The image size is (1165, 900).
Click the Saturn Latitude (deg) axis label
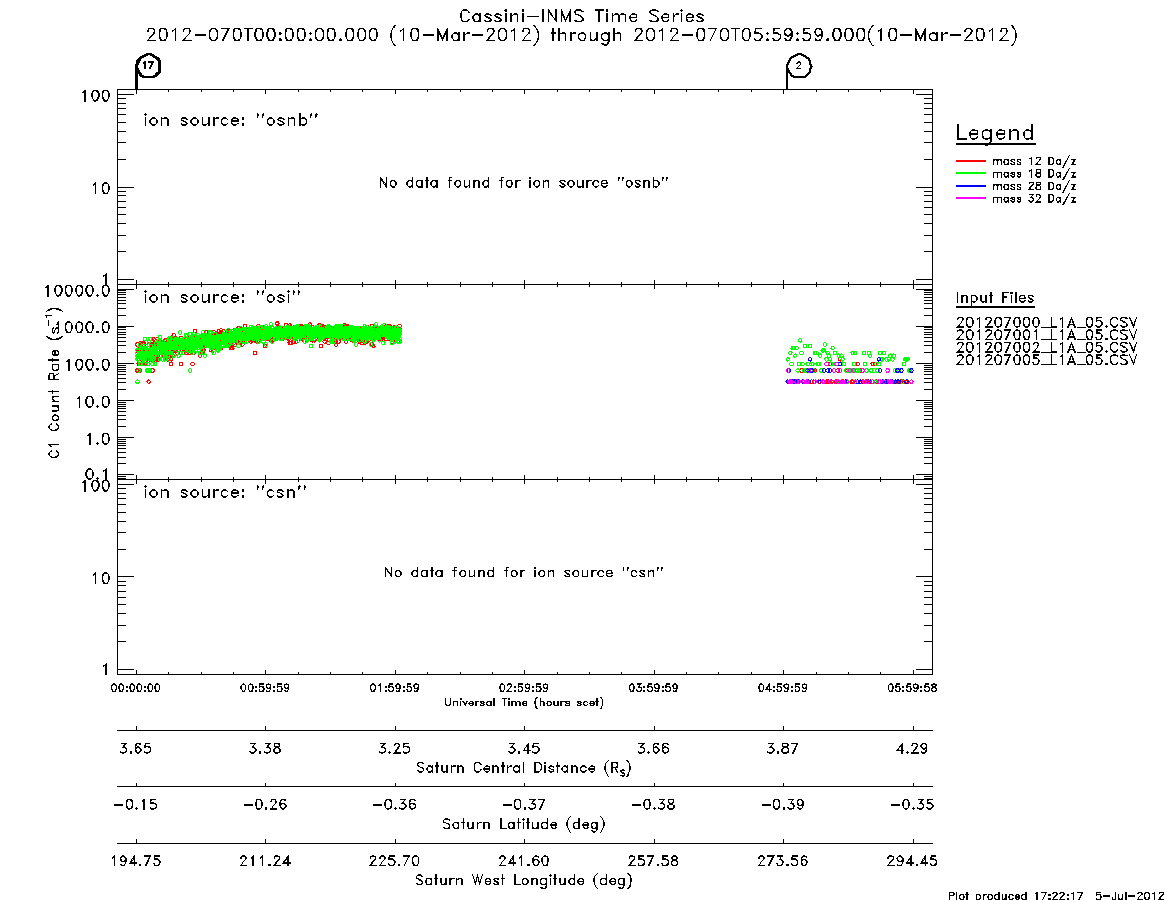tap(524, 824)
